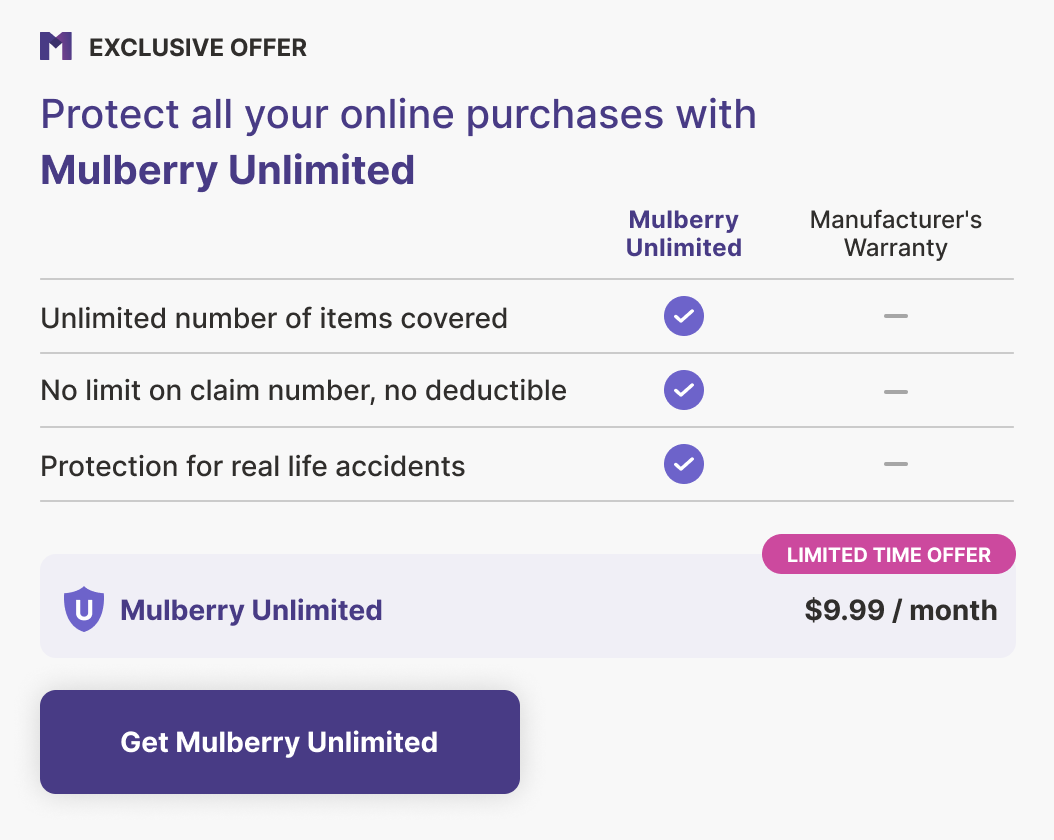This screenshot has width=1054, height=840.
Task: Click warranty dash for accidents protection row
Action: (x=896, y=464)
